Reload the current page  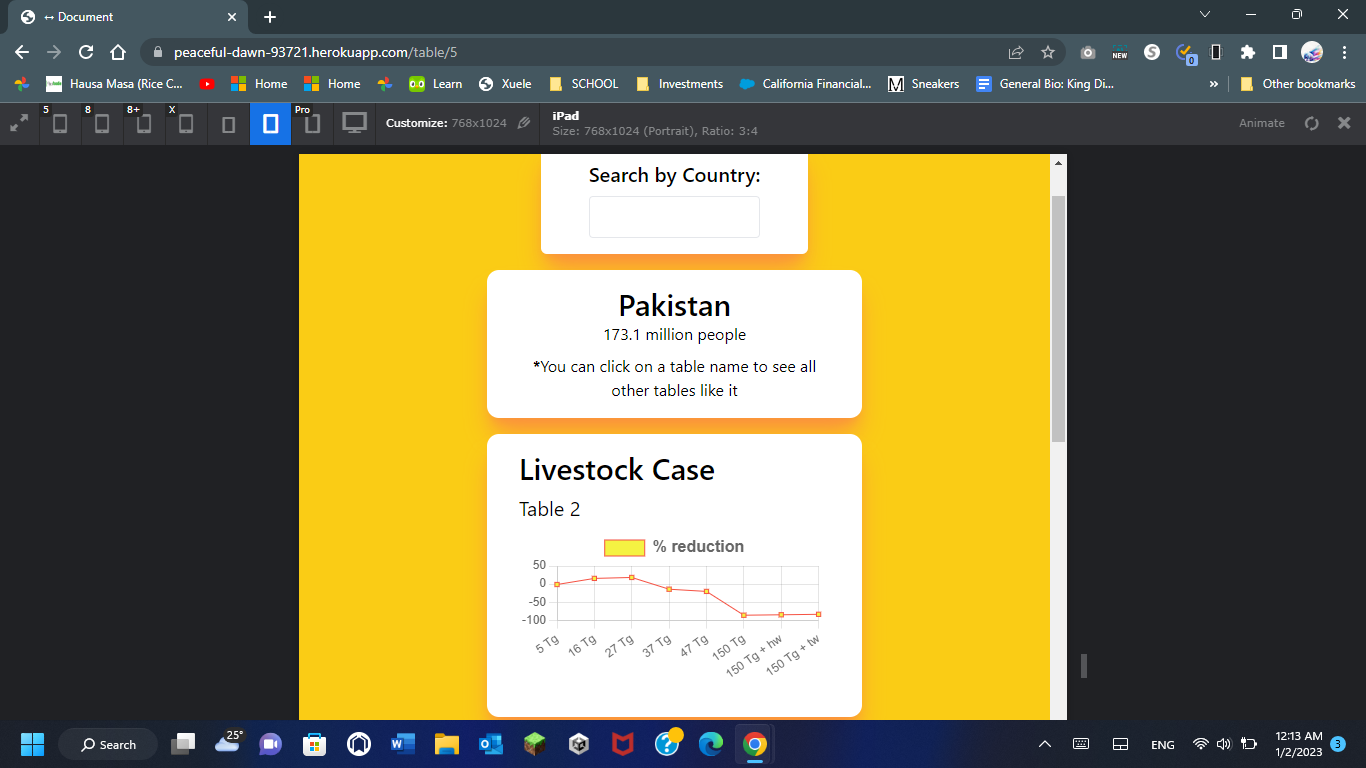click(86, 52)
